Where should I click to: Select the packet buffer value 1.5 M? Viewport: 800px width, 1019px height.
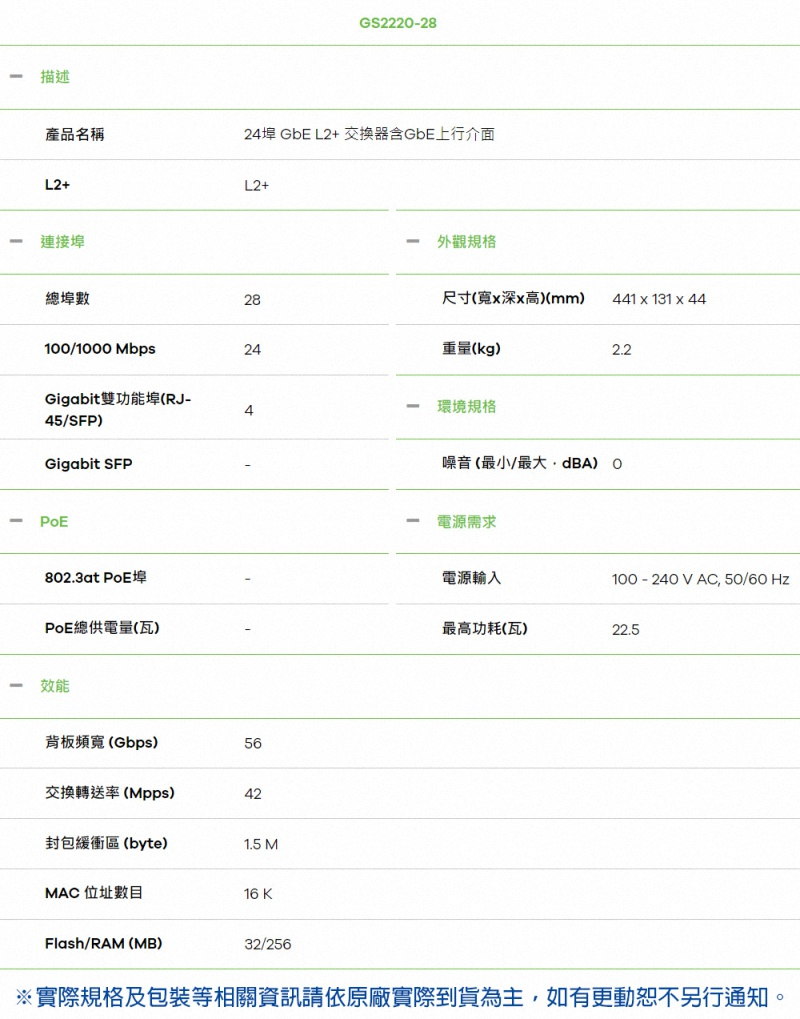click(261, 844)
